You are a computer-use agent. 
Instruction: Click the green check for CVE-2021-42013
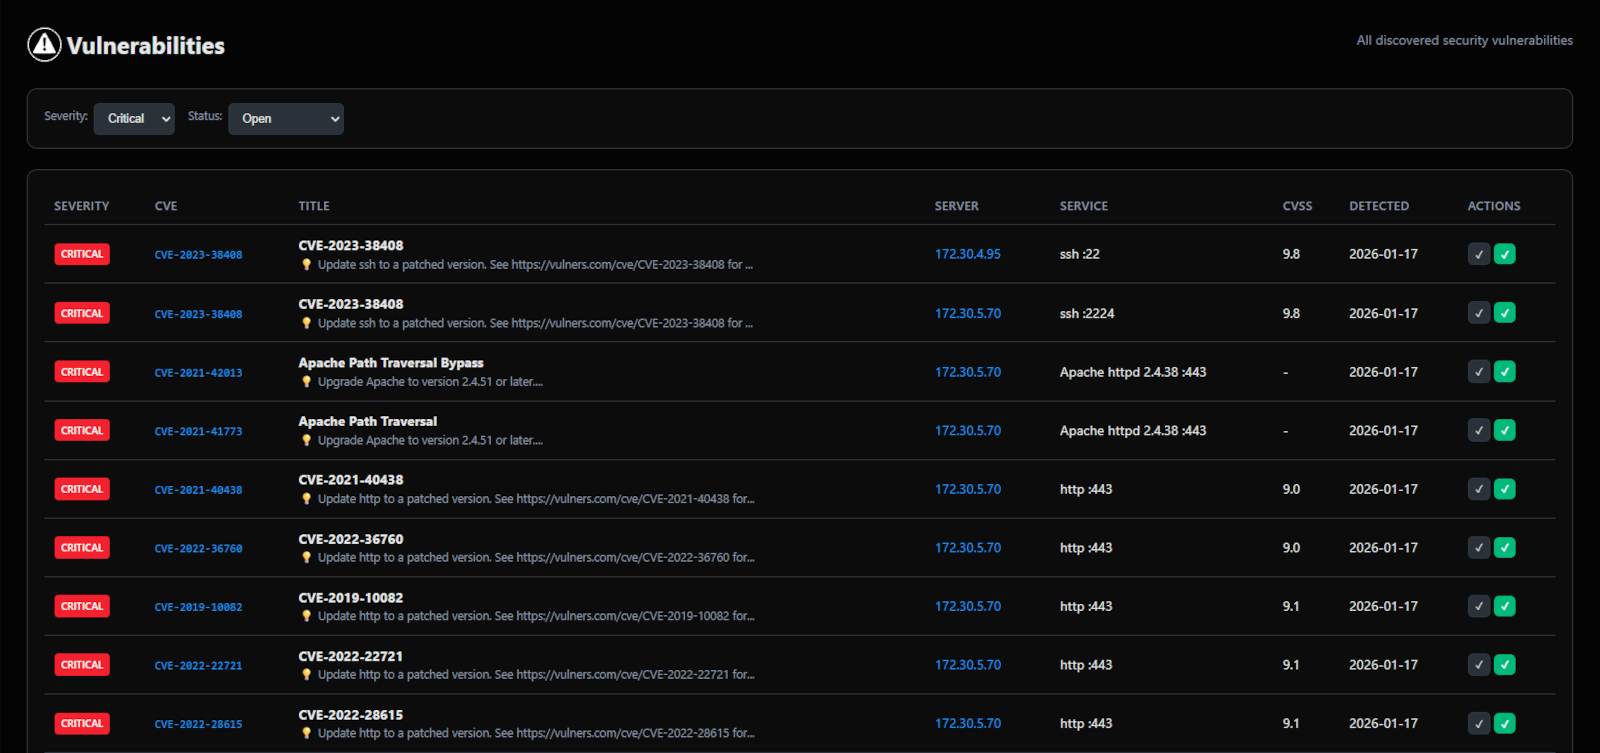pyautogui.click(x=1504, y=372)
